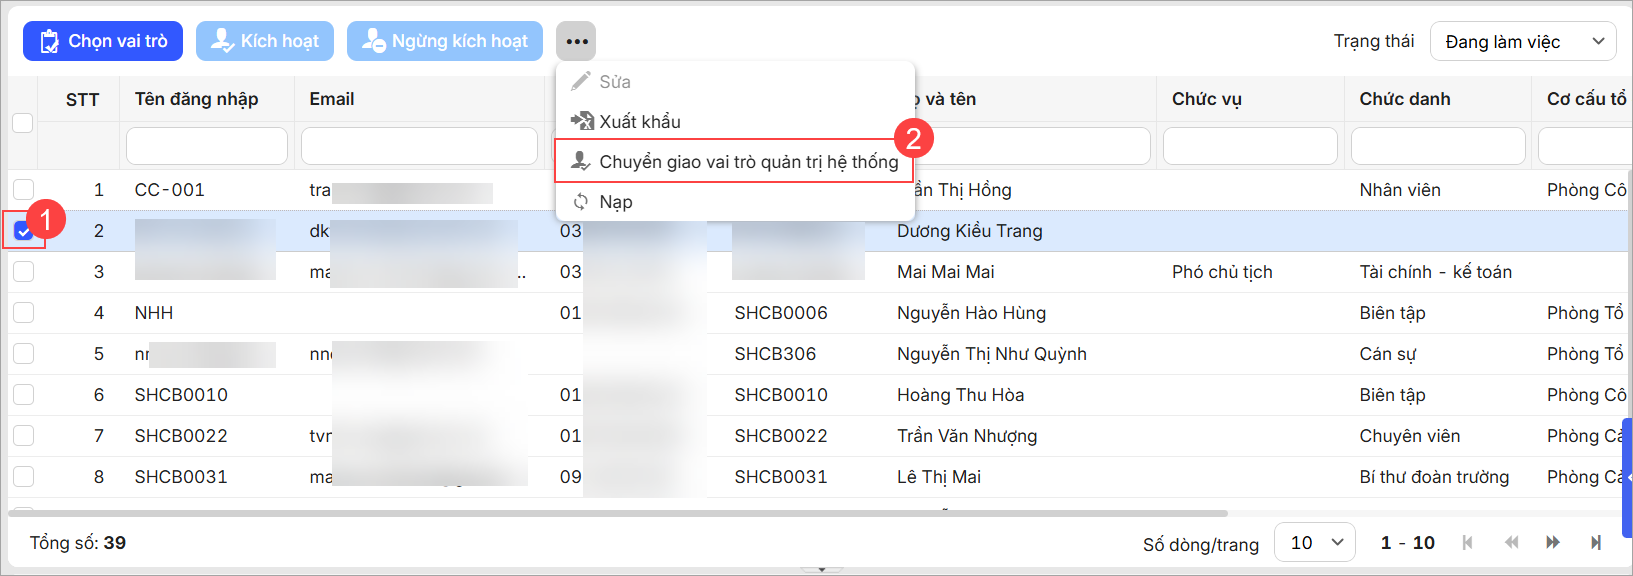
Task: Open the rows per page dropdown
Action: (x=1314, y=542)
